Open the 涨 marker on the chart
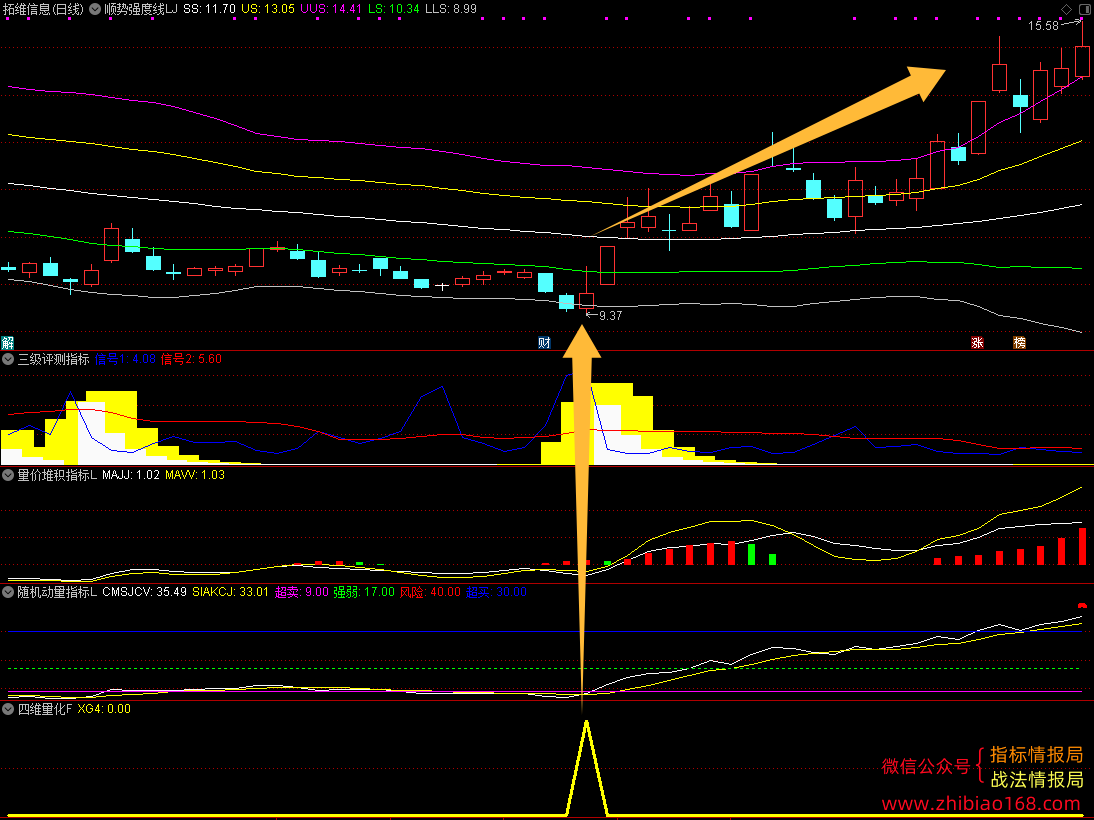1094x820 pixels. [977, 343]
